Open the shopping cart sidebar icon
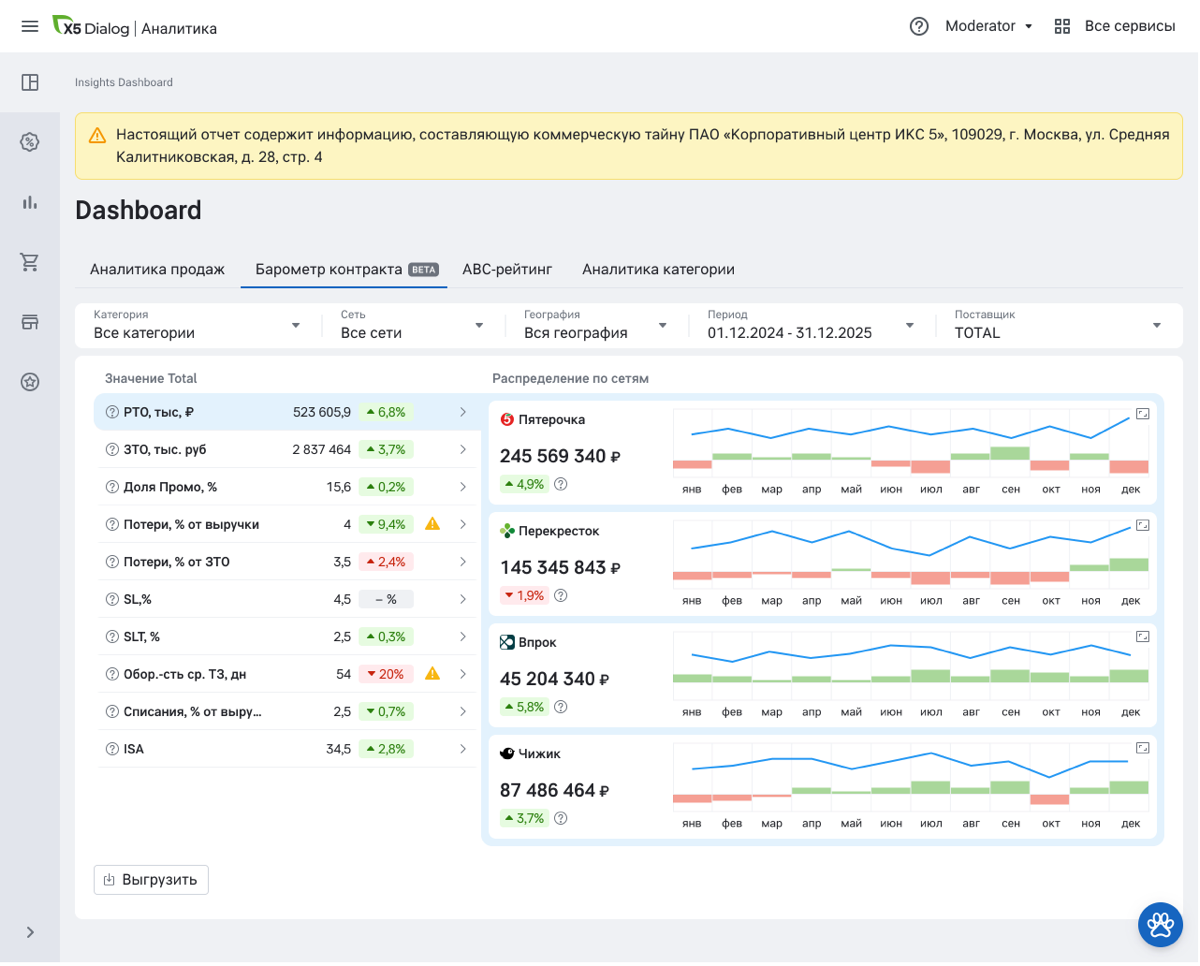 click(x=30, y=262)
